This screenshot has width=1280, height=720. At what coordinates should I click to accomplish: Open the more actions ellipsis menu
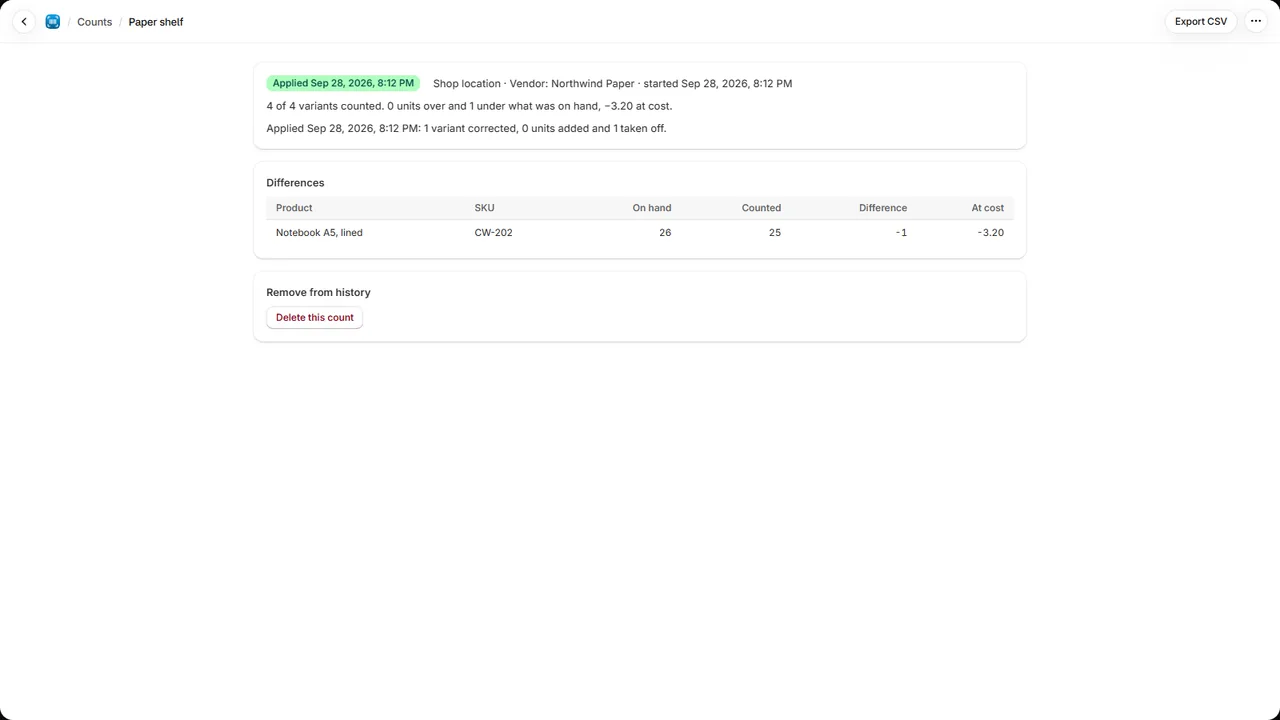pos(1256,21)
